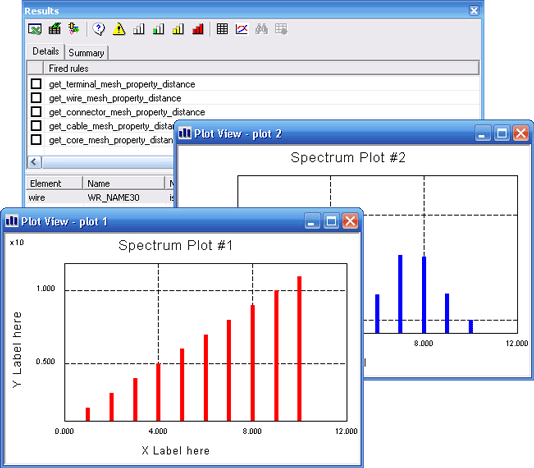Click the Excel export icon in Results toolbar
534x468 pixels.
35,29
